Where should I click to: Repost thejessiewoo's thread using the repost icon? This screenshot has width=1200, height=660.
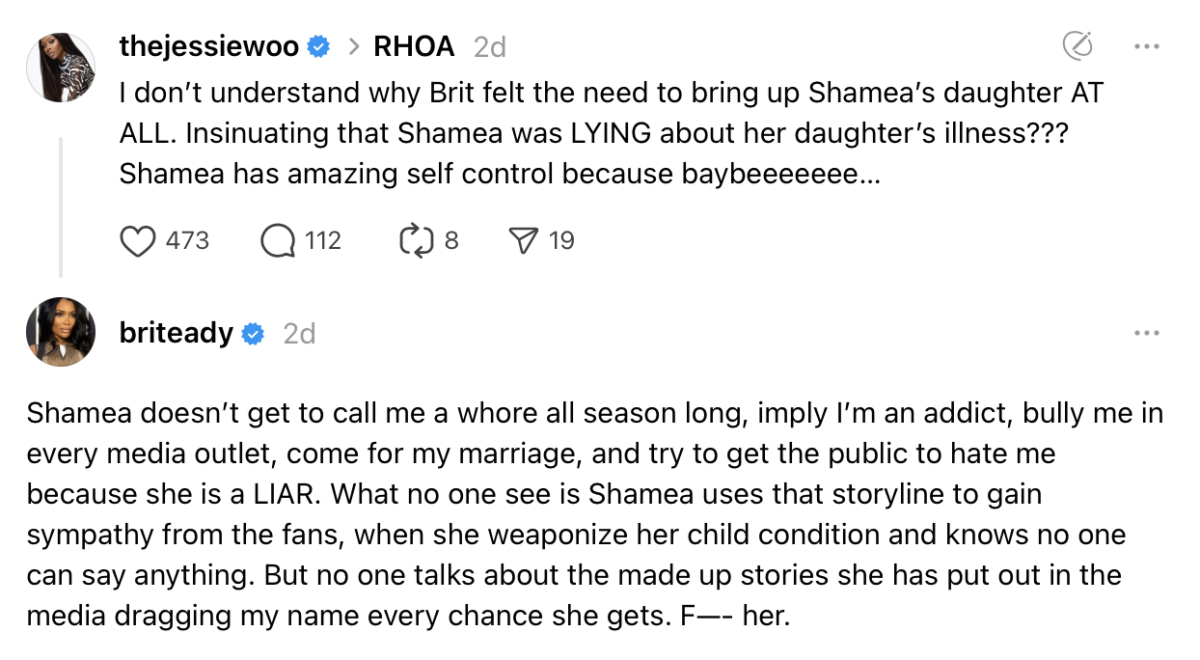pyautogui.click(x=412, y=241)
